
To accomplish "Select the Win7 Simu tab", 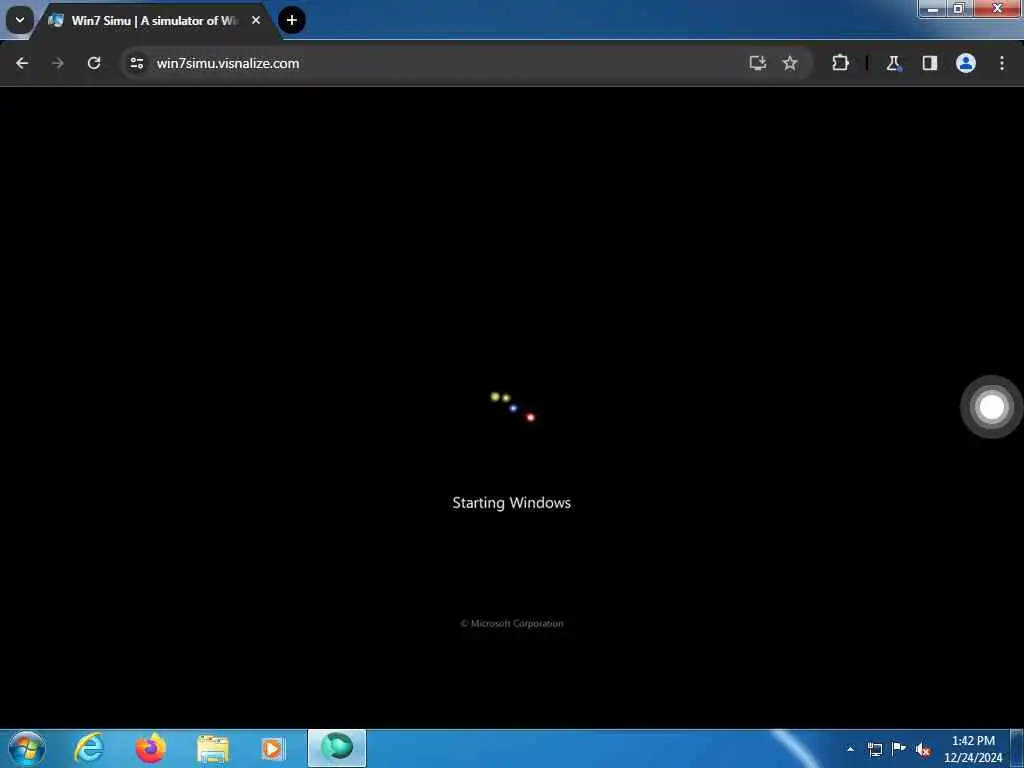I will 155,21.
